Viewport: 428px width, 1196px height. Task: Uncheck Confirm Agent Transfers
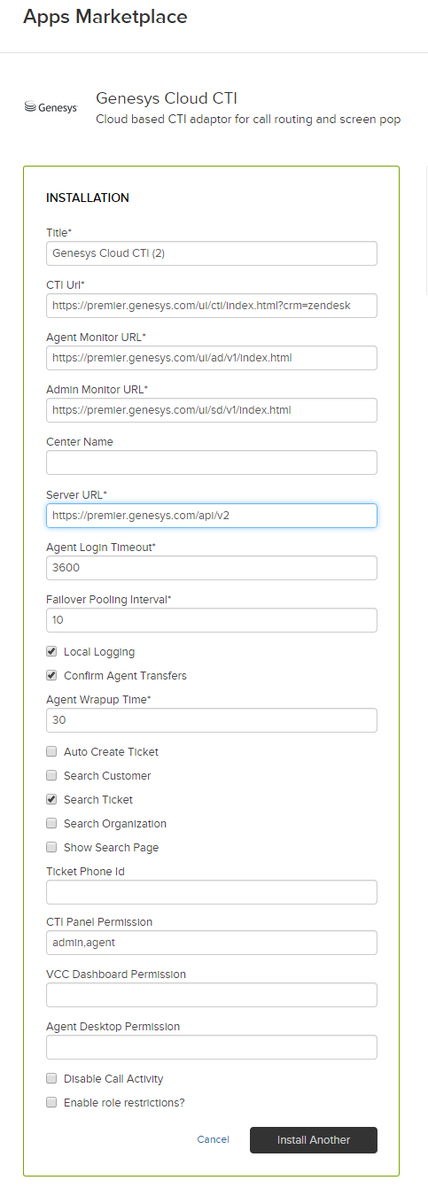52,676
